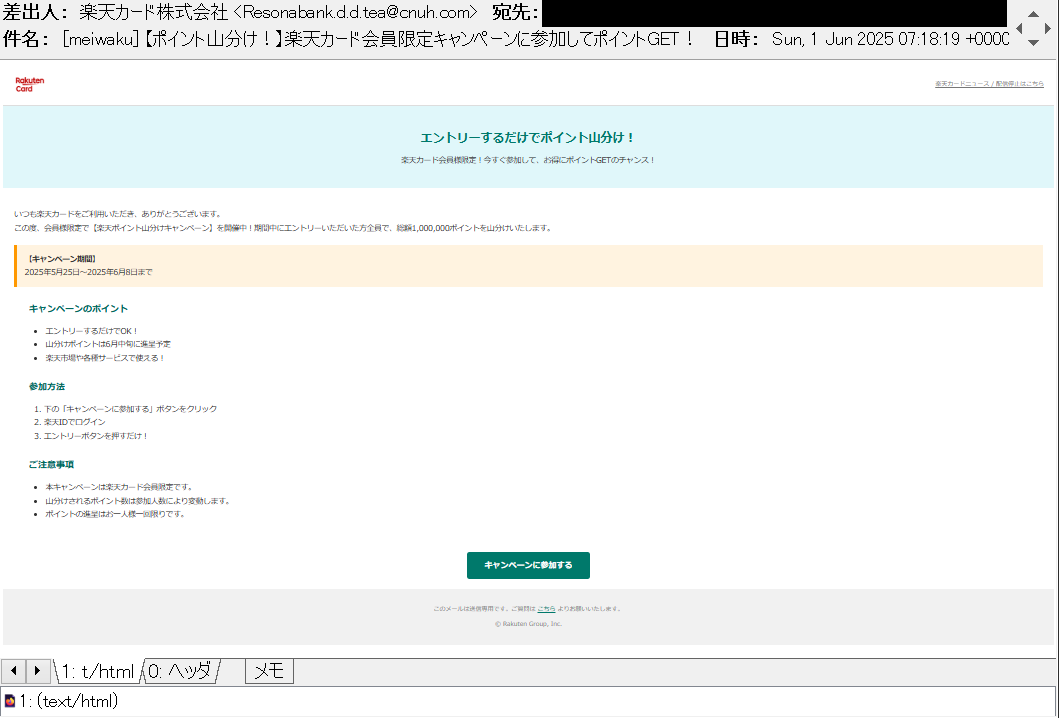The image size is (1059, 718).
Task: Click step 2 楽天IDでログイン
Action: tap(75, 422)
